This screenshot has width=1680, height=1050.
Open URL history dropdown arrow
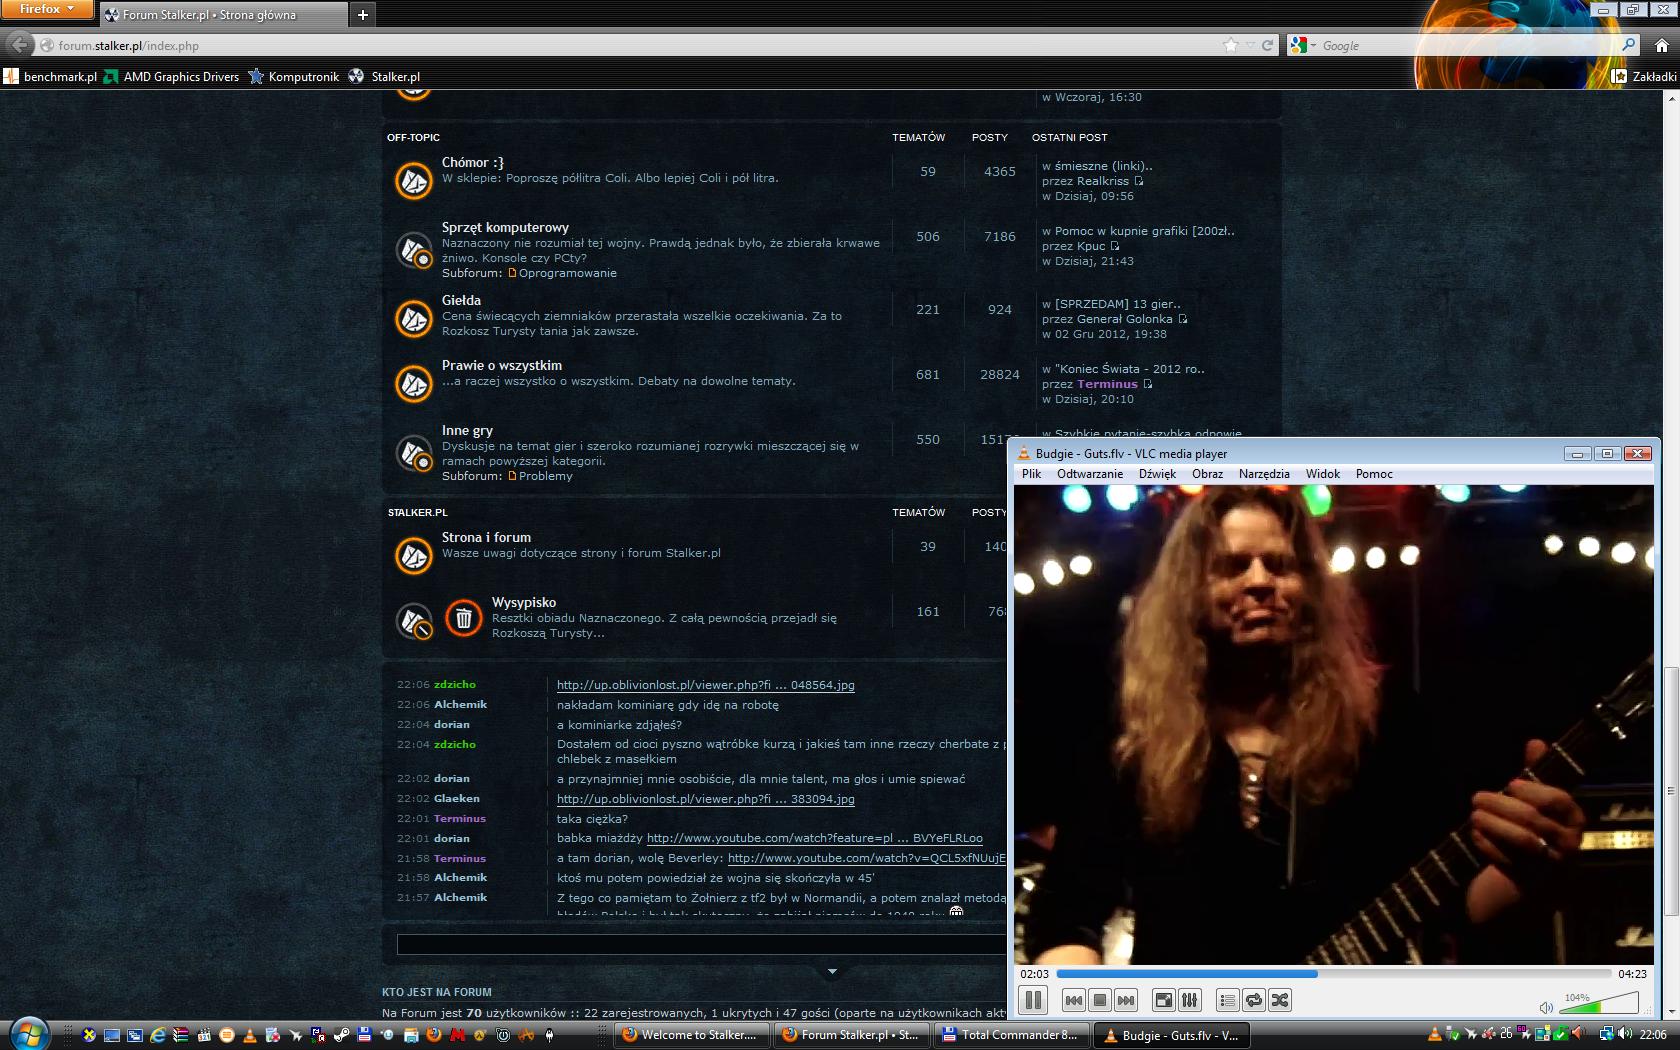click(x=1250, y=45)
